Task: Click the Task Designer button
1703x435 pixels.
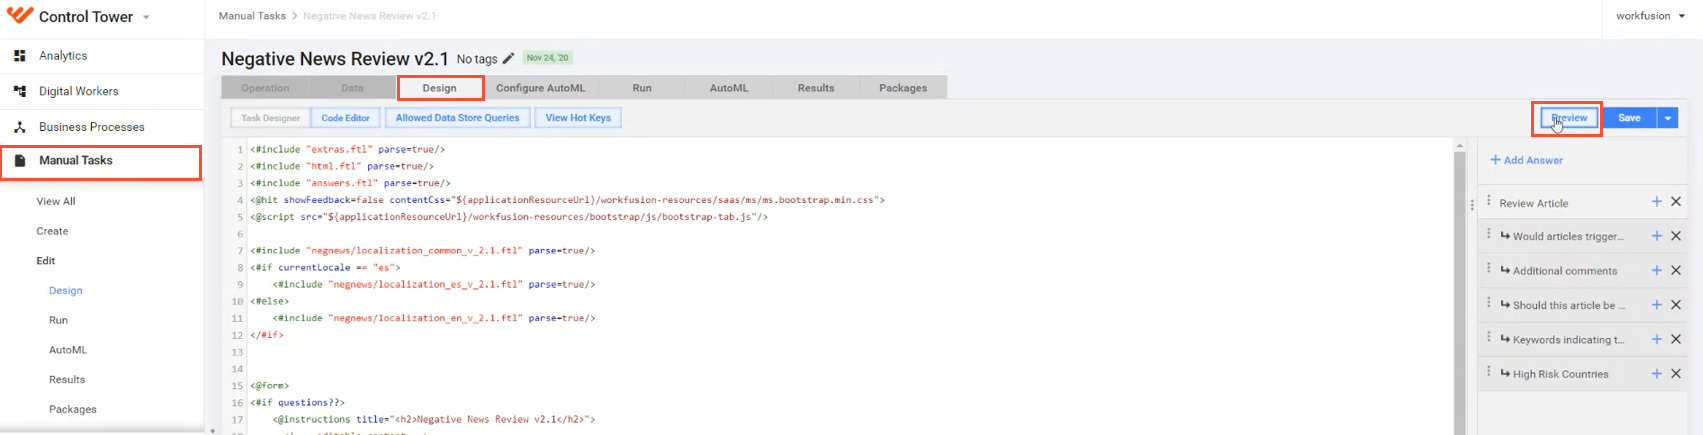Action: click(270, 118)
